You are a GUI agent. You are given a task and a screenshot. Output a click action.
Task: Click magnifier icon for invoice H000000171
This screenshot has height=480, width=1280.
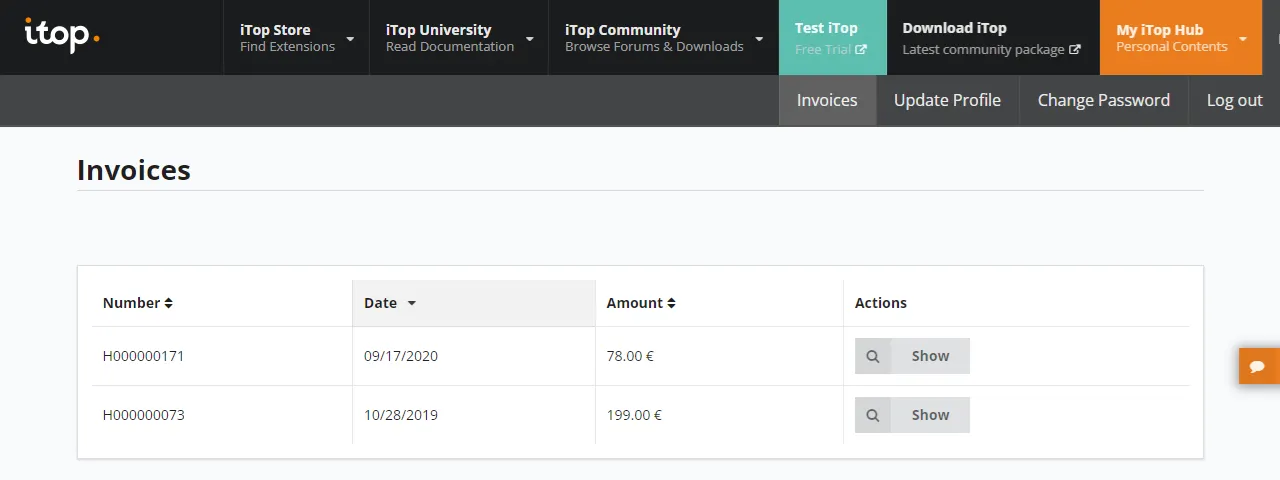coord(873,356)
